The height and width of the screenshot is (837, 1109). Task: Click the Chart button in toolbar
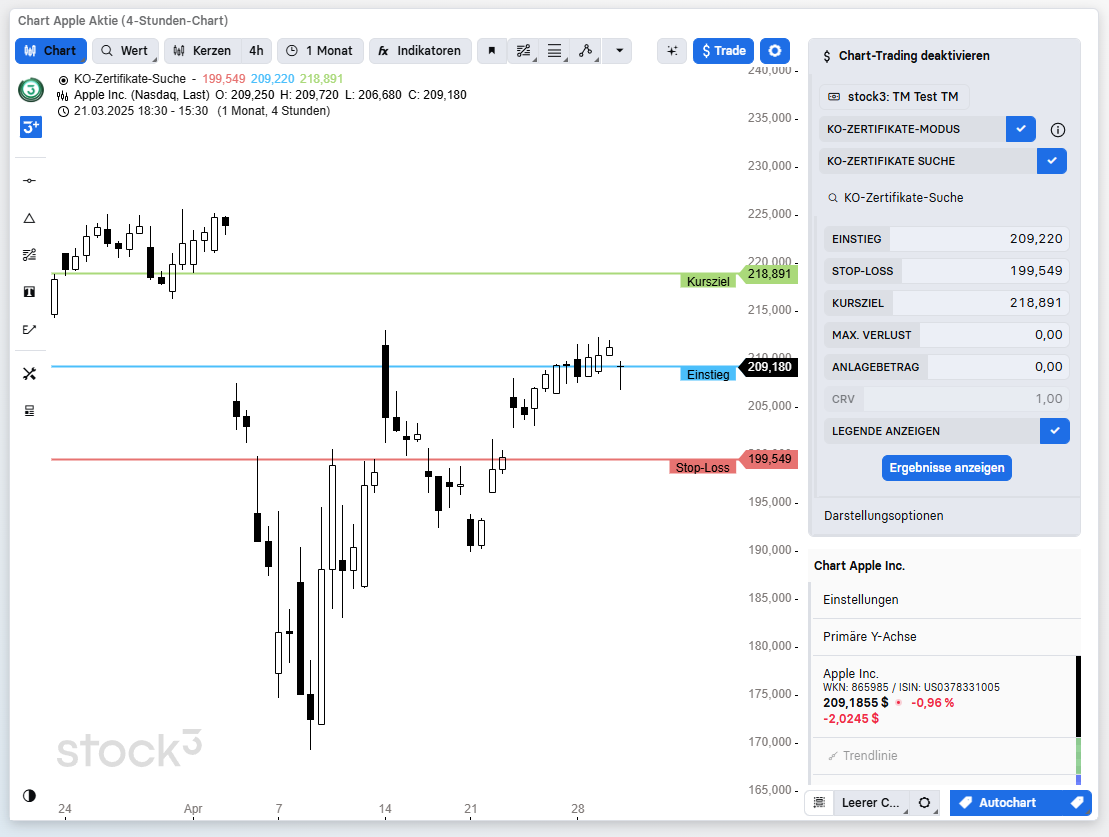[51, 51]
